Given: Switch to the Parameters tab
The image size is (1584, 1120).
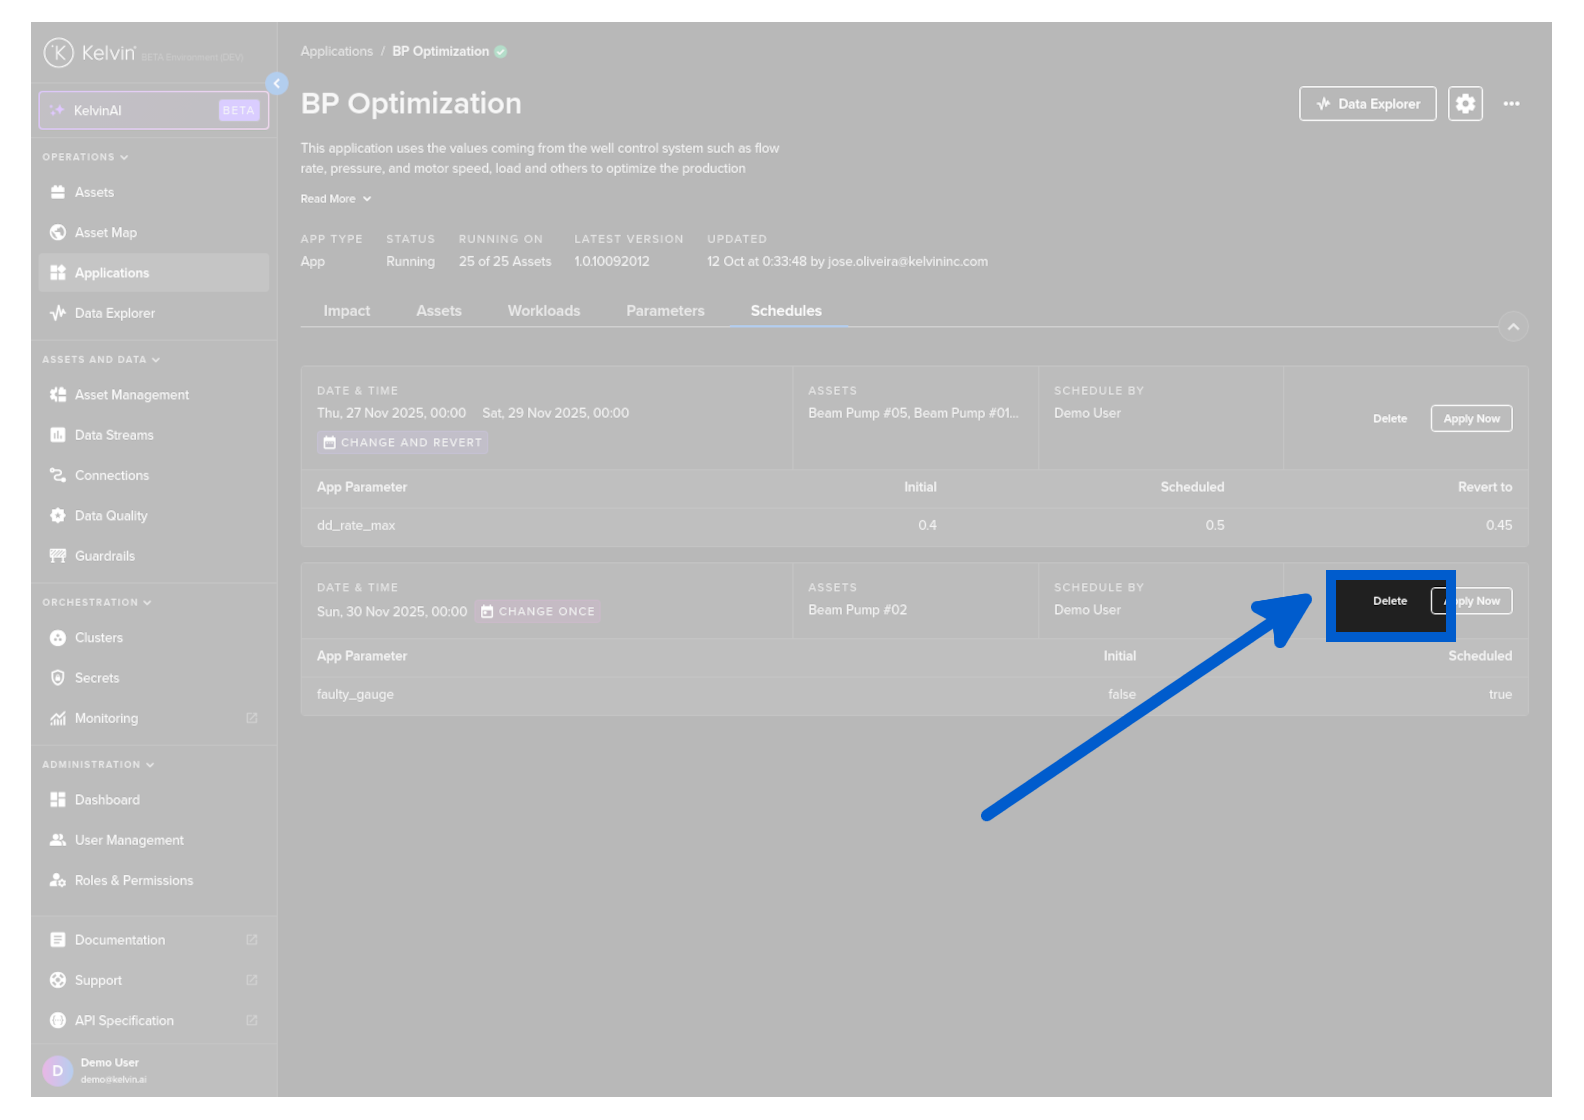Looking at the screenshot, I should 665,311.
